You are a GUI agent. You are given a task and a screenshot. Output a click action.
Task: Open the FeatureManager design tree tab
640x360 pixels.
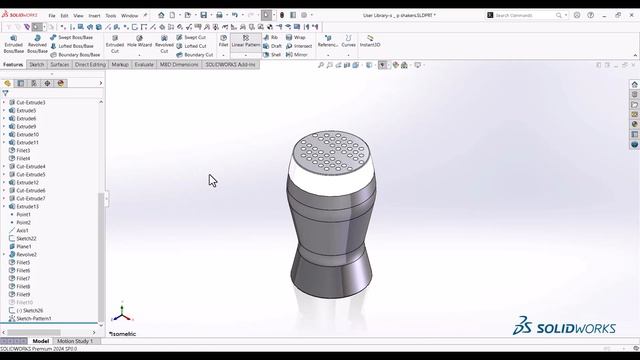point(7,83)
